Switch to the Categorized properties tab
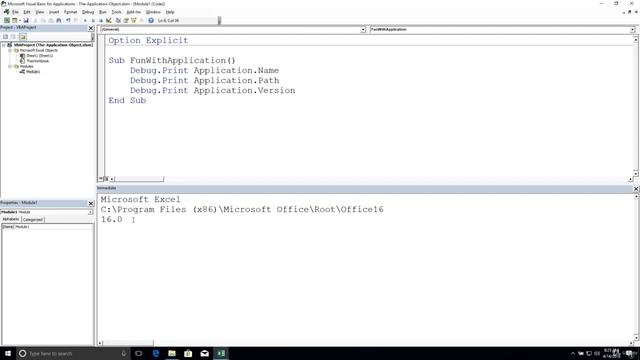 pyautogui.click(x=33, y=220)
